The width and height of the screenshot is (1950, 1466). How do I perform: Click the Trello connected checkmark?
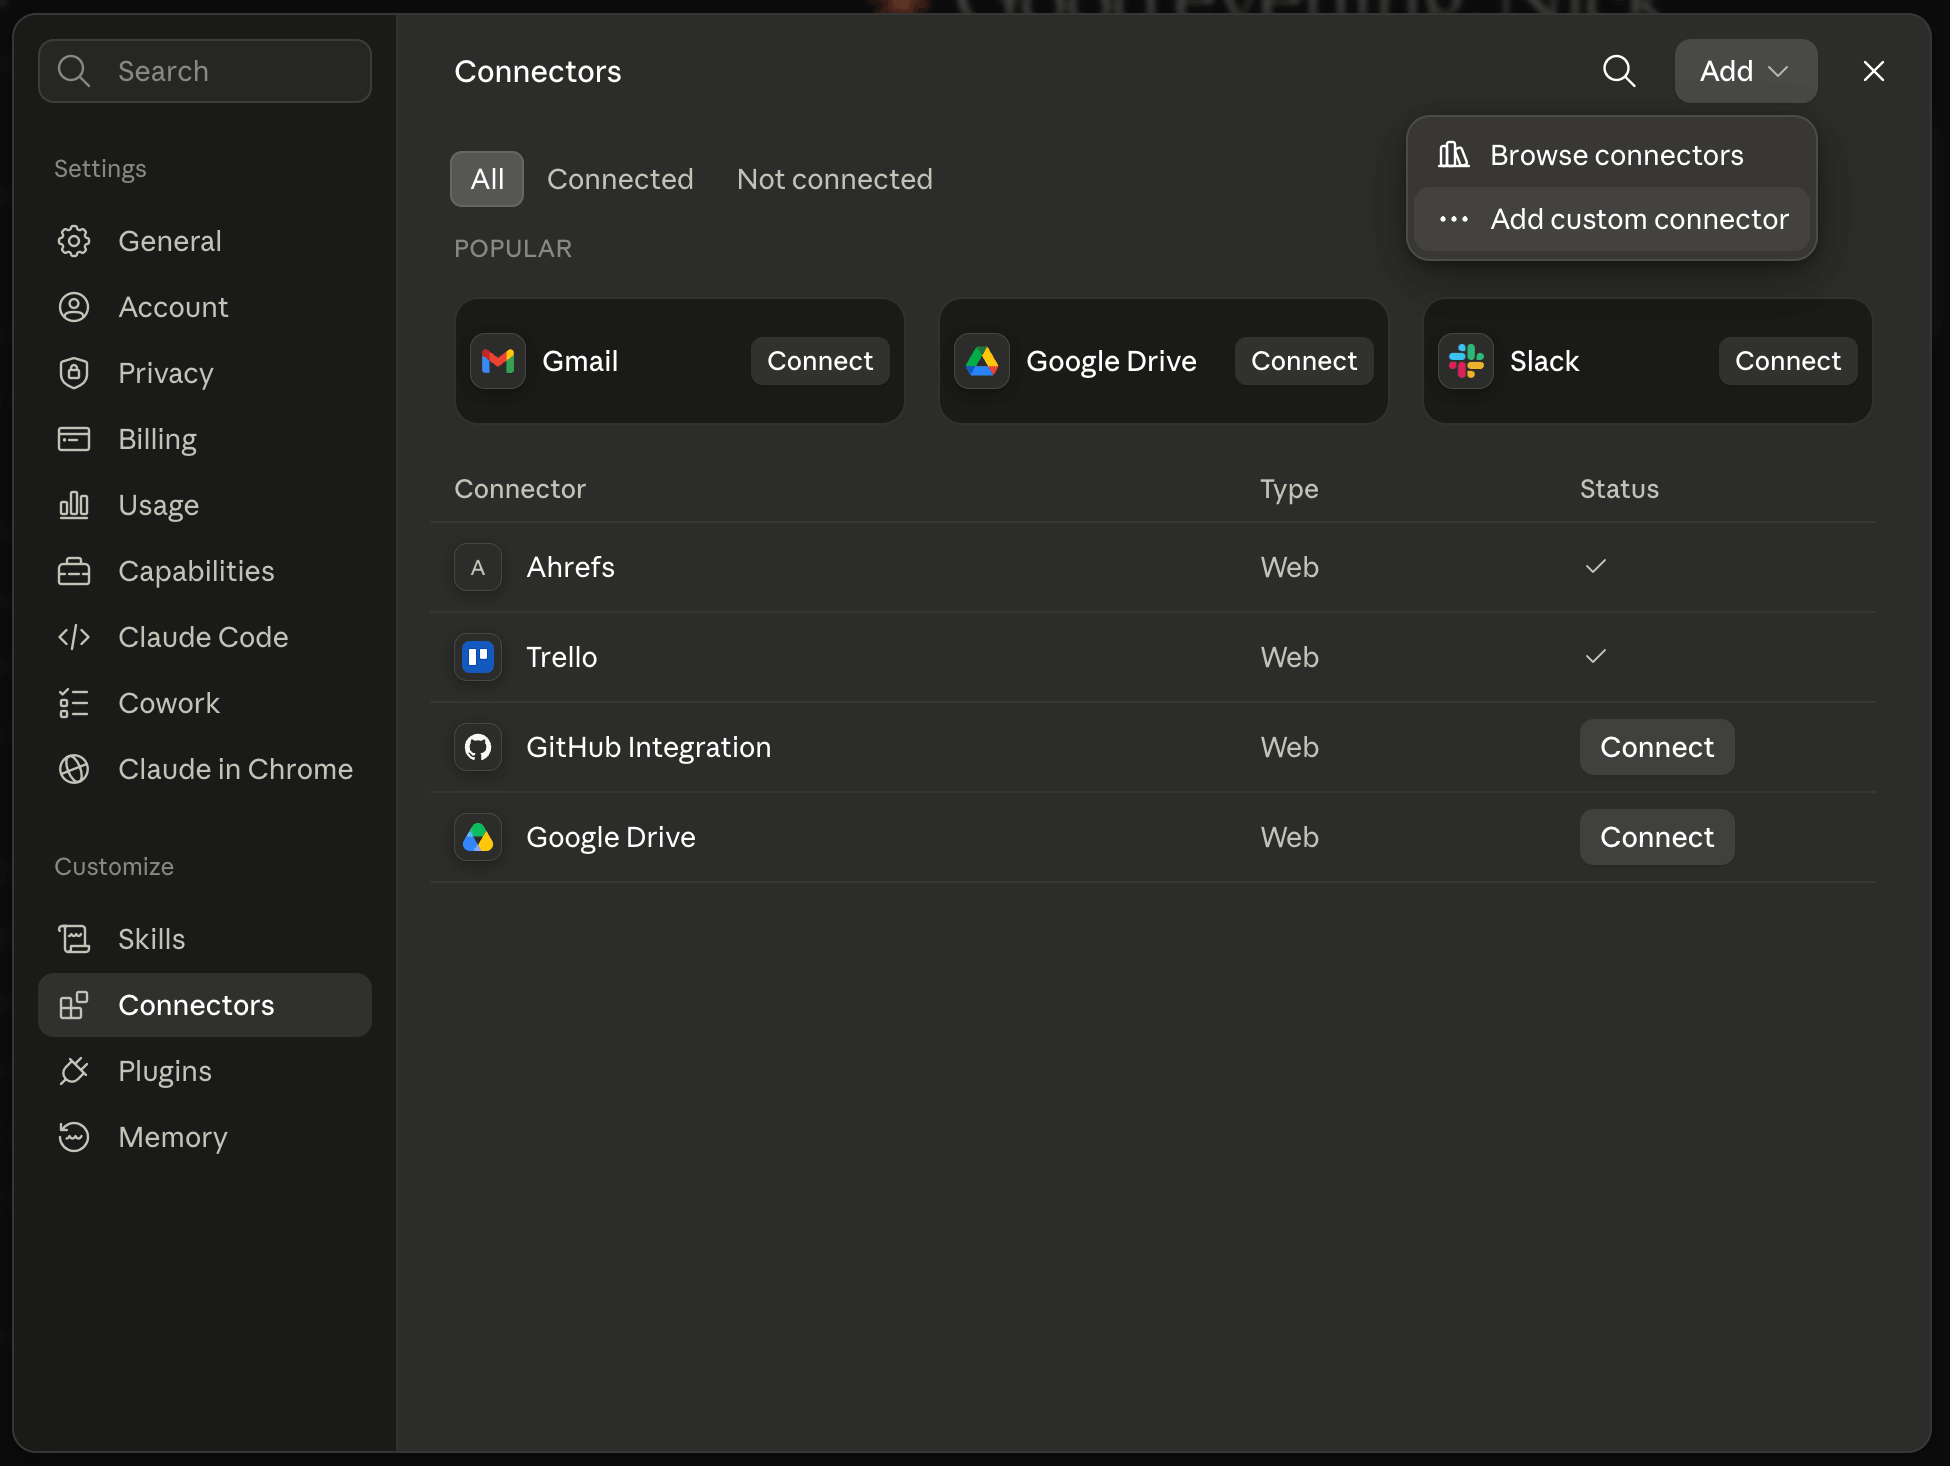click(1596, 656)
